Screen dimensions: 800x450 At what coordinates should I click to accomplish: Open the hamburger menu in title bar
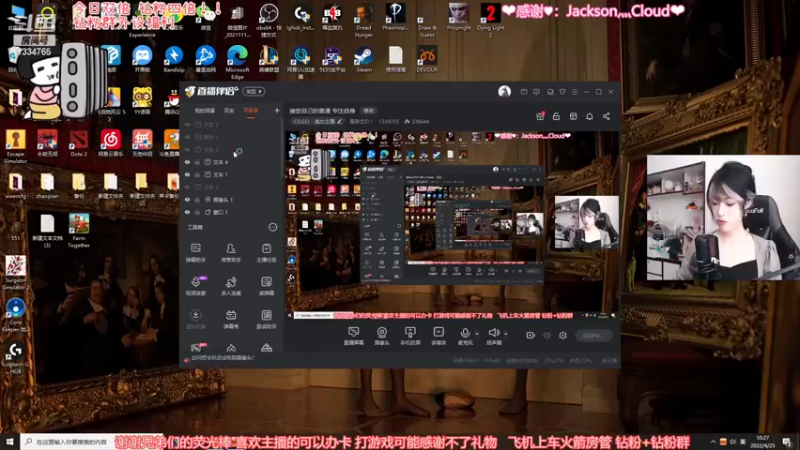pyautogui.click(x=574, y=92)
